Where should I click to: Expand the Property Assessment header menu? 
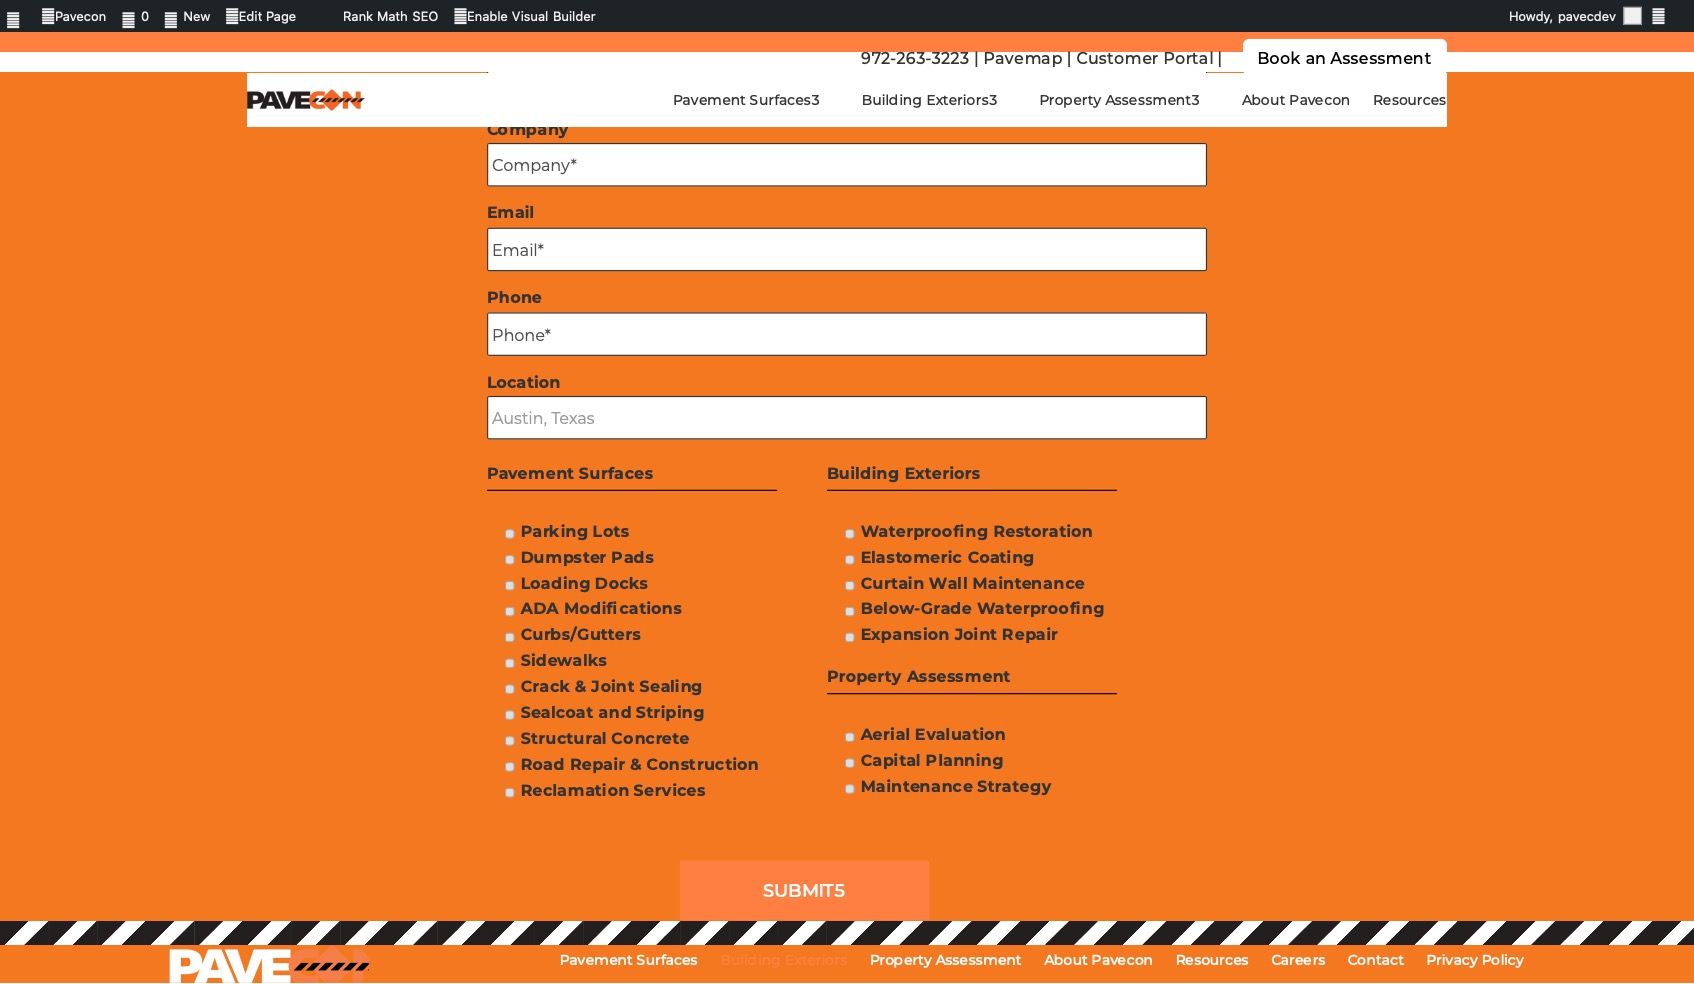point(1118,100)
